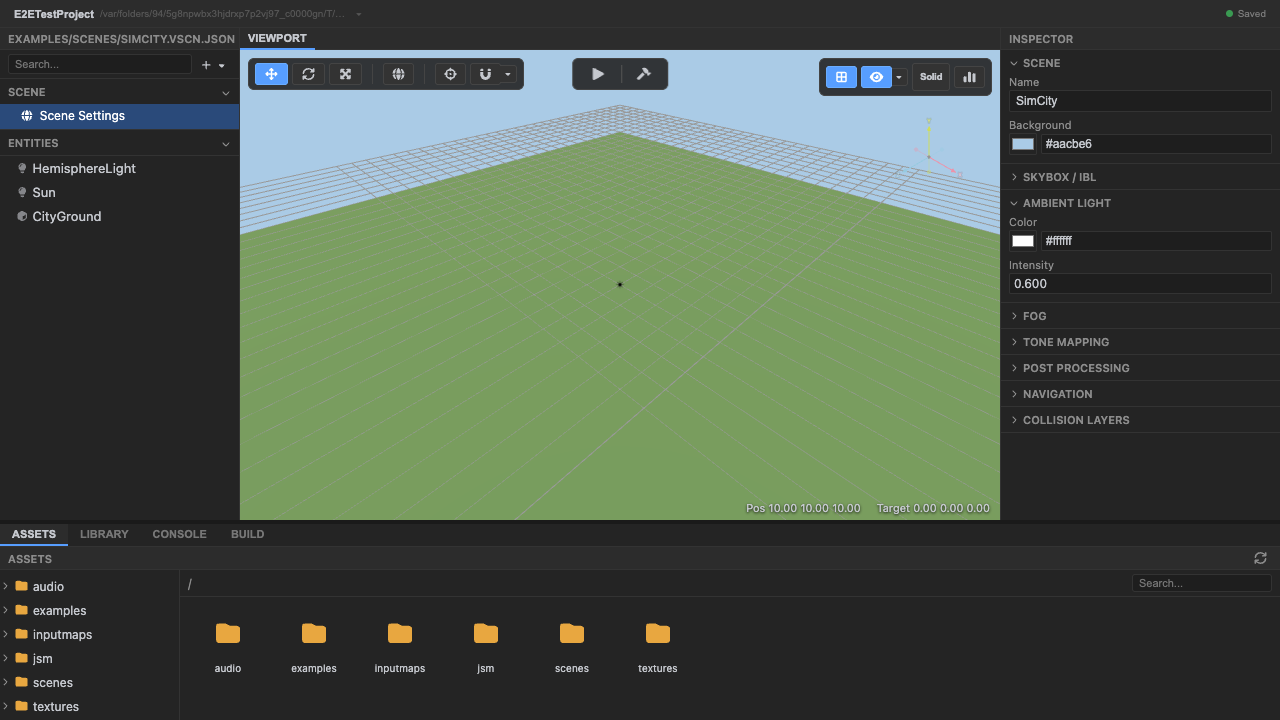The image size is (1280, 720).
Task: Open the Background color swatch
Action: (1023, 144)
